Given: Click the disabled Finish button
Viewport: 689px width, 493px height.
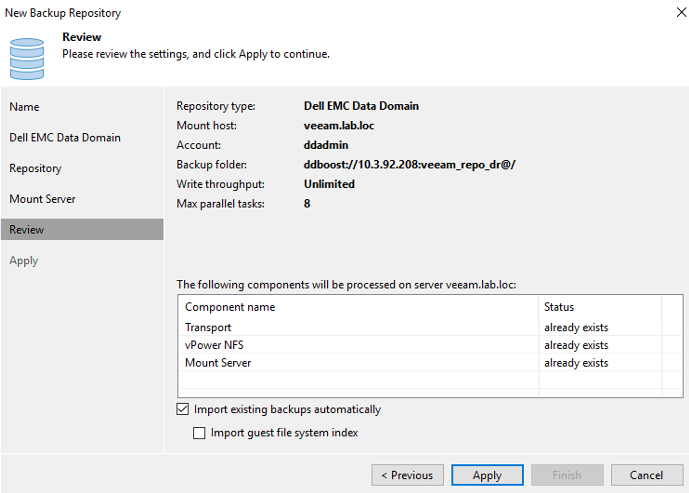Looking at the screenshot, I should tap(567, 475).
